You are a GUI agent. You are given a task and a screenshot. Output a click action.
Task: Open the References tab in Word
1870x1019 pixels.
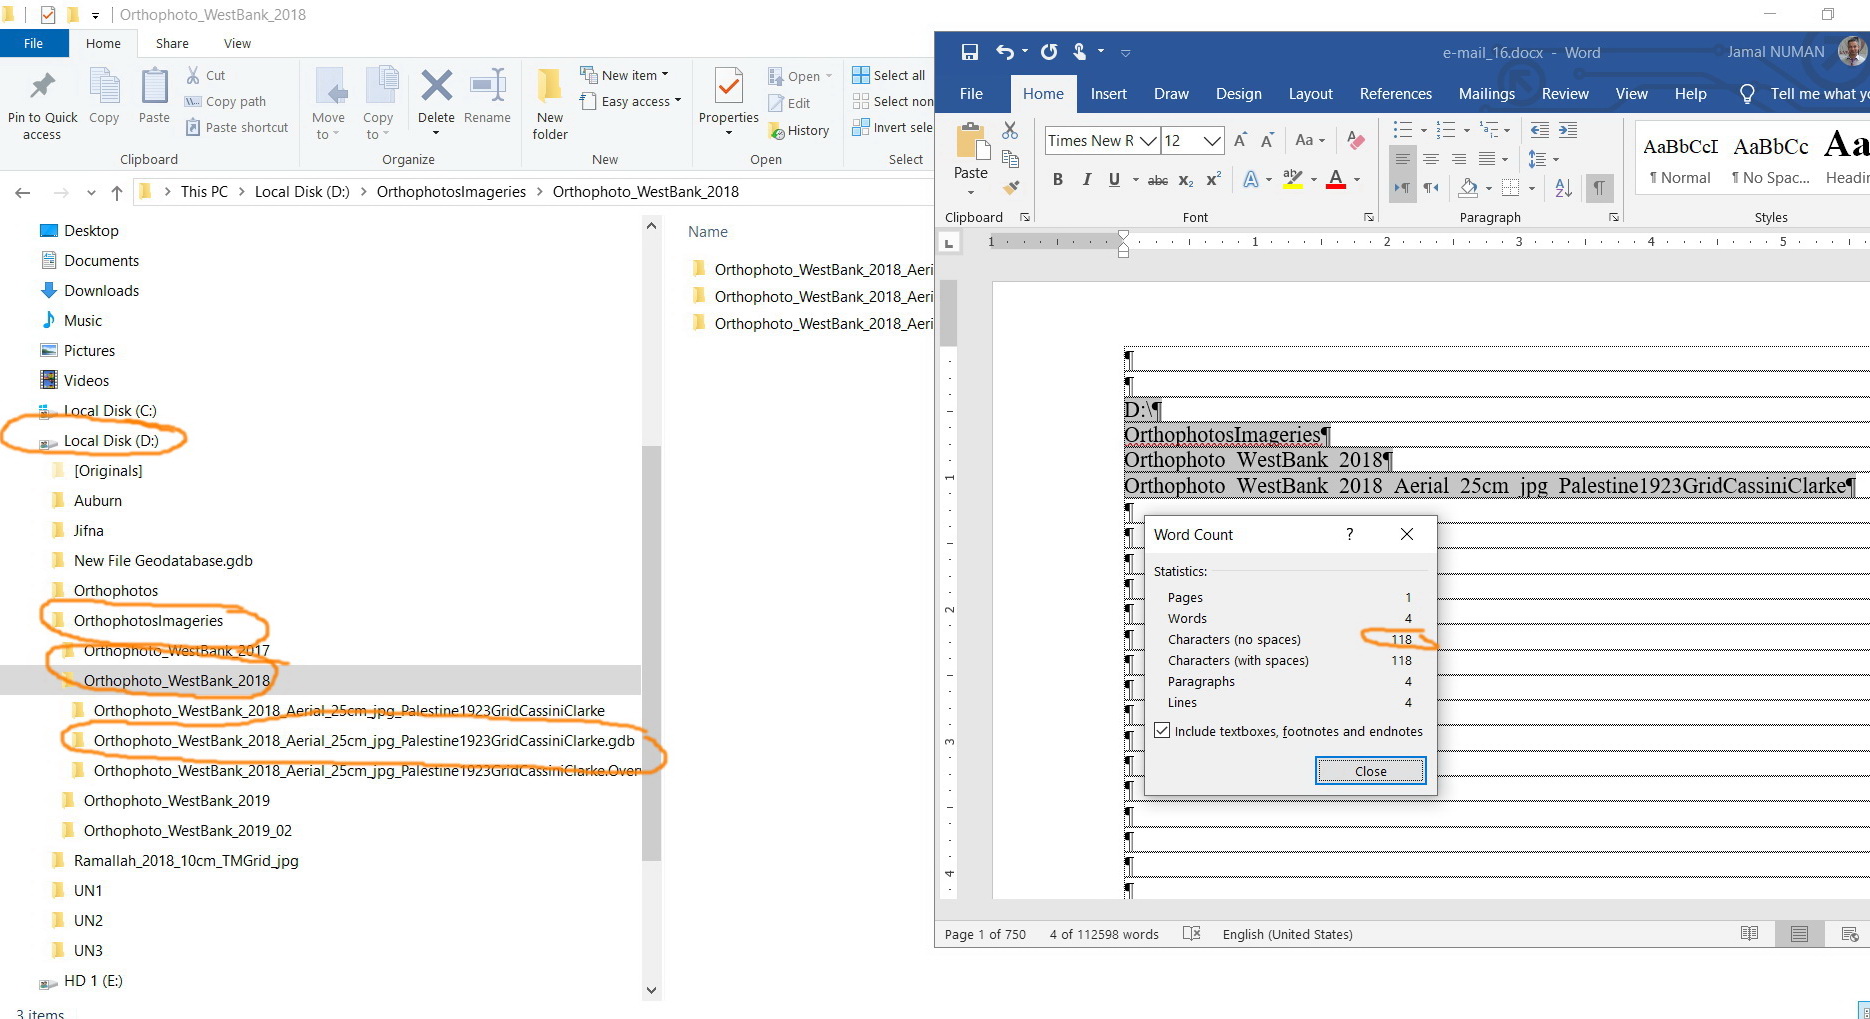[x=1395, y=94]
